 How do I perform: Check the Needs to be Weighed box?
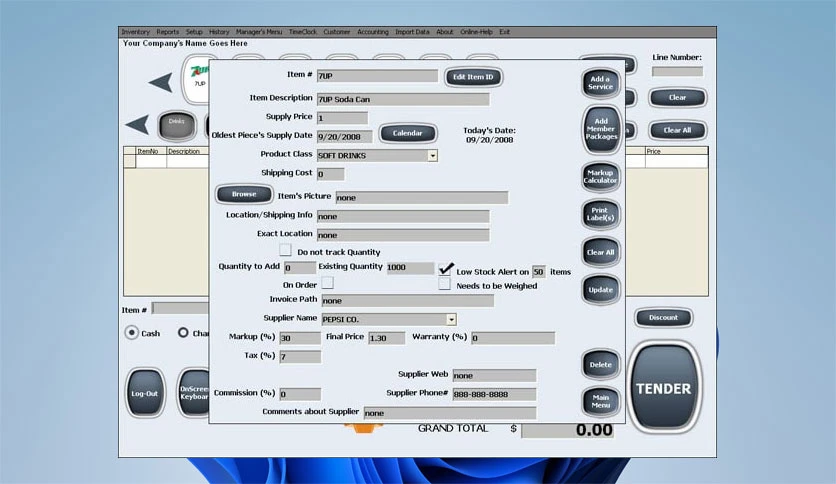(x=444, y=283)
